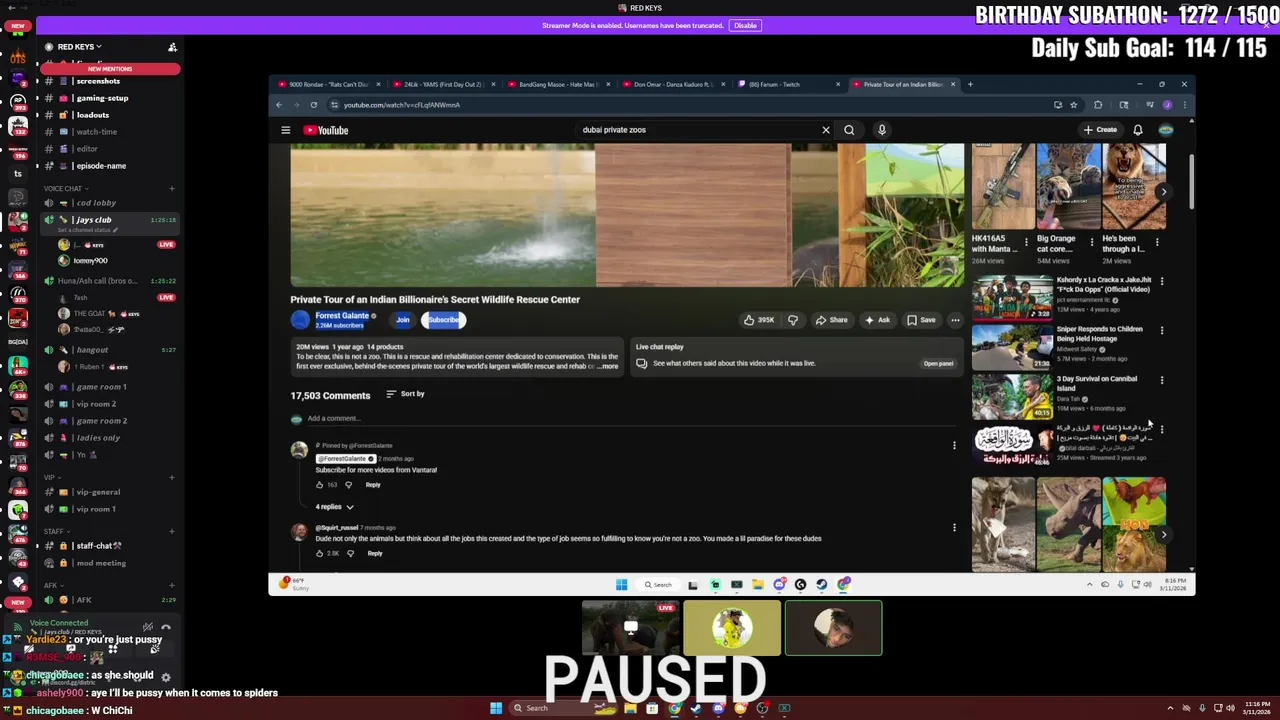Open the YouTube hamburger guide menu

pos(285,130)
